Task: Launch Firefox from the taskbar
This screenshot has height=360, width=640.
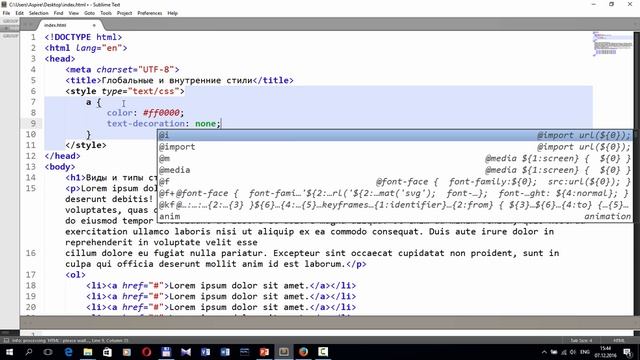Action: tap(303, 352)
